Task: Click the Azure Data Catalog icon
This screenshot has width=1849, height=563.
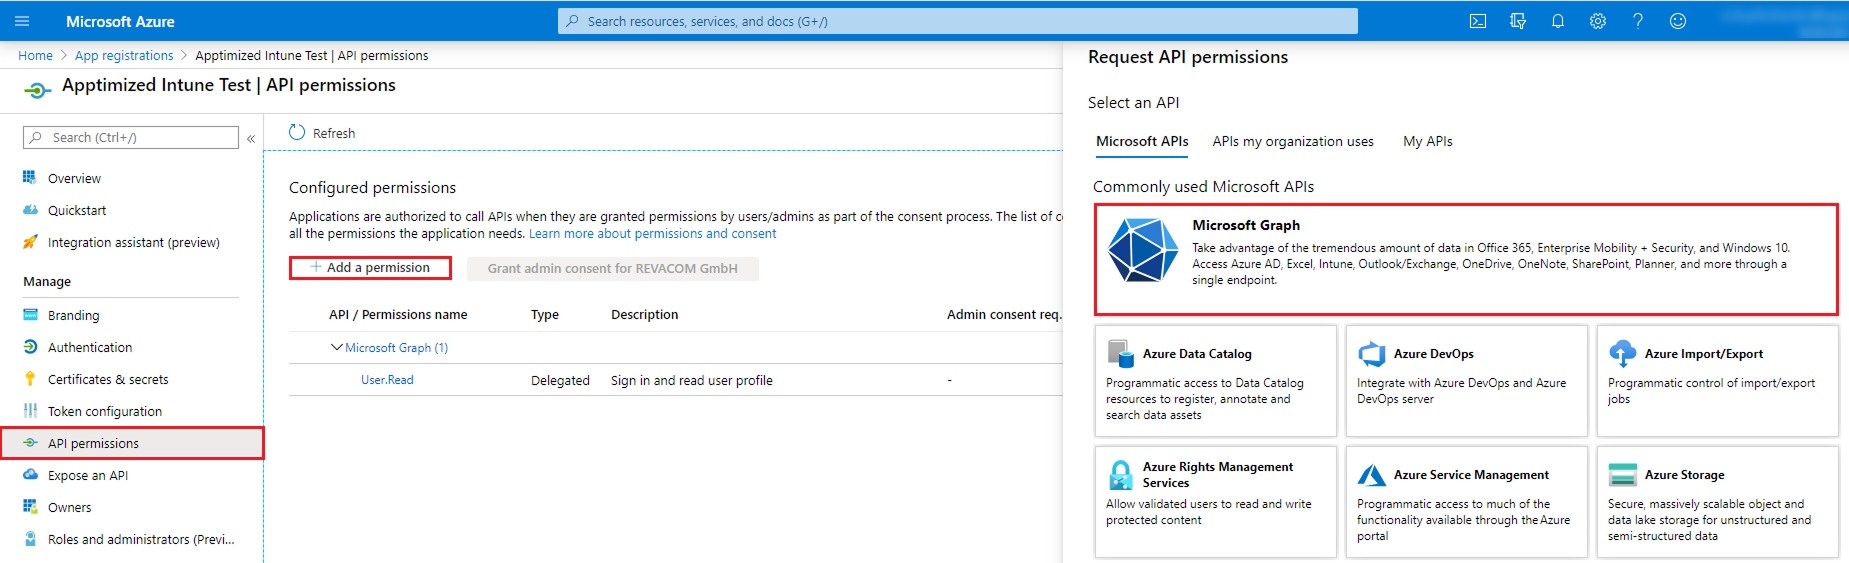Action: pos(1120,354)
